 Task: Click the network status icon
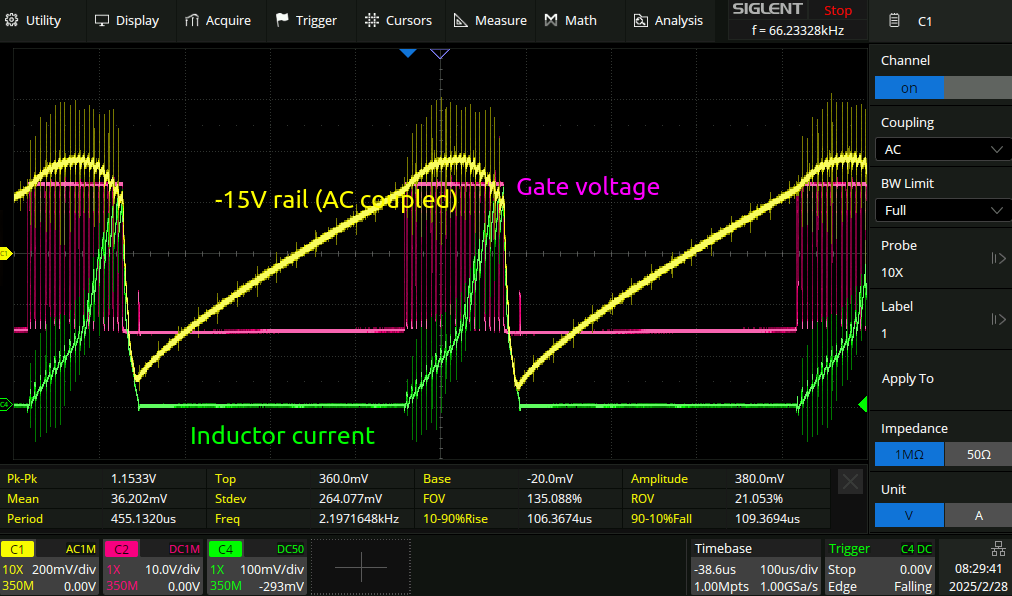click(998, 548)
